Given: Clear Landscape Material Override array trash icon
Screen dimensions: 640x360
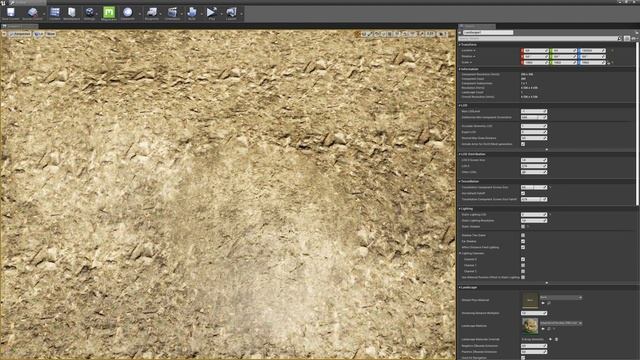Looking at the screenshot, I should pyautogui.click(x=556, y=339).
